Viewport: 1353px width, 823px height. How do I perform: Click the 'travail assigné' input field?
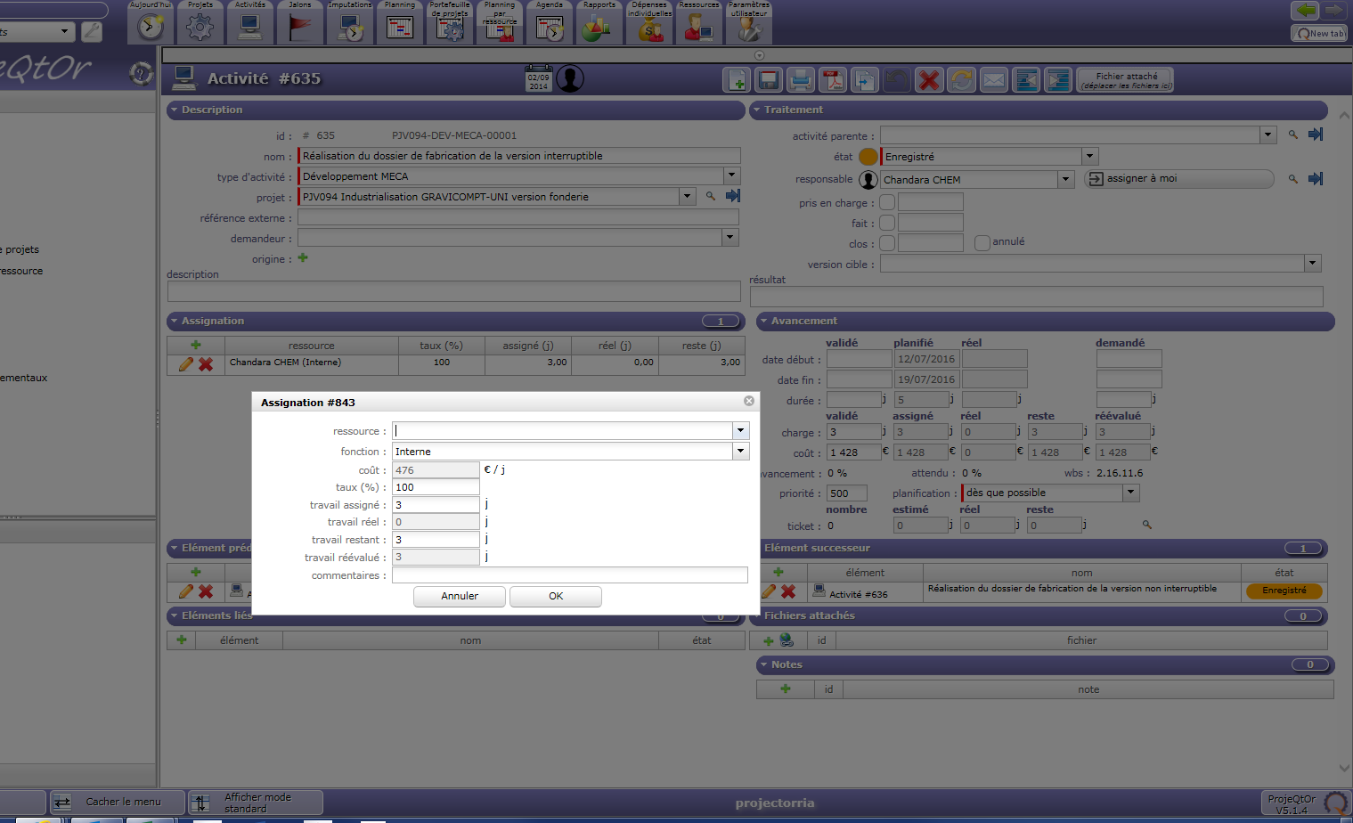(x=435, y=505)
